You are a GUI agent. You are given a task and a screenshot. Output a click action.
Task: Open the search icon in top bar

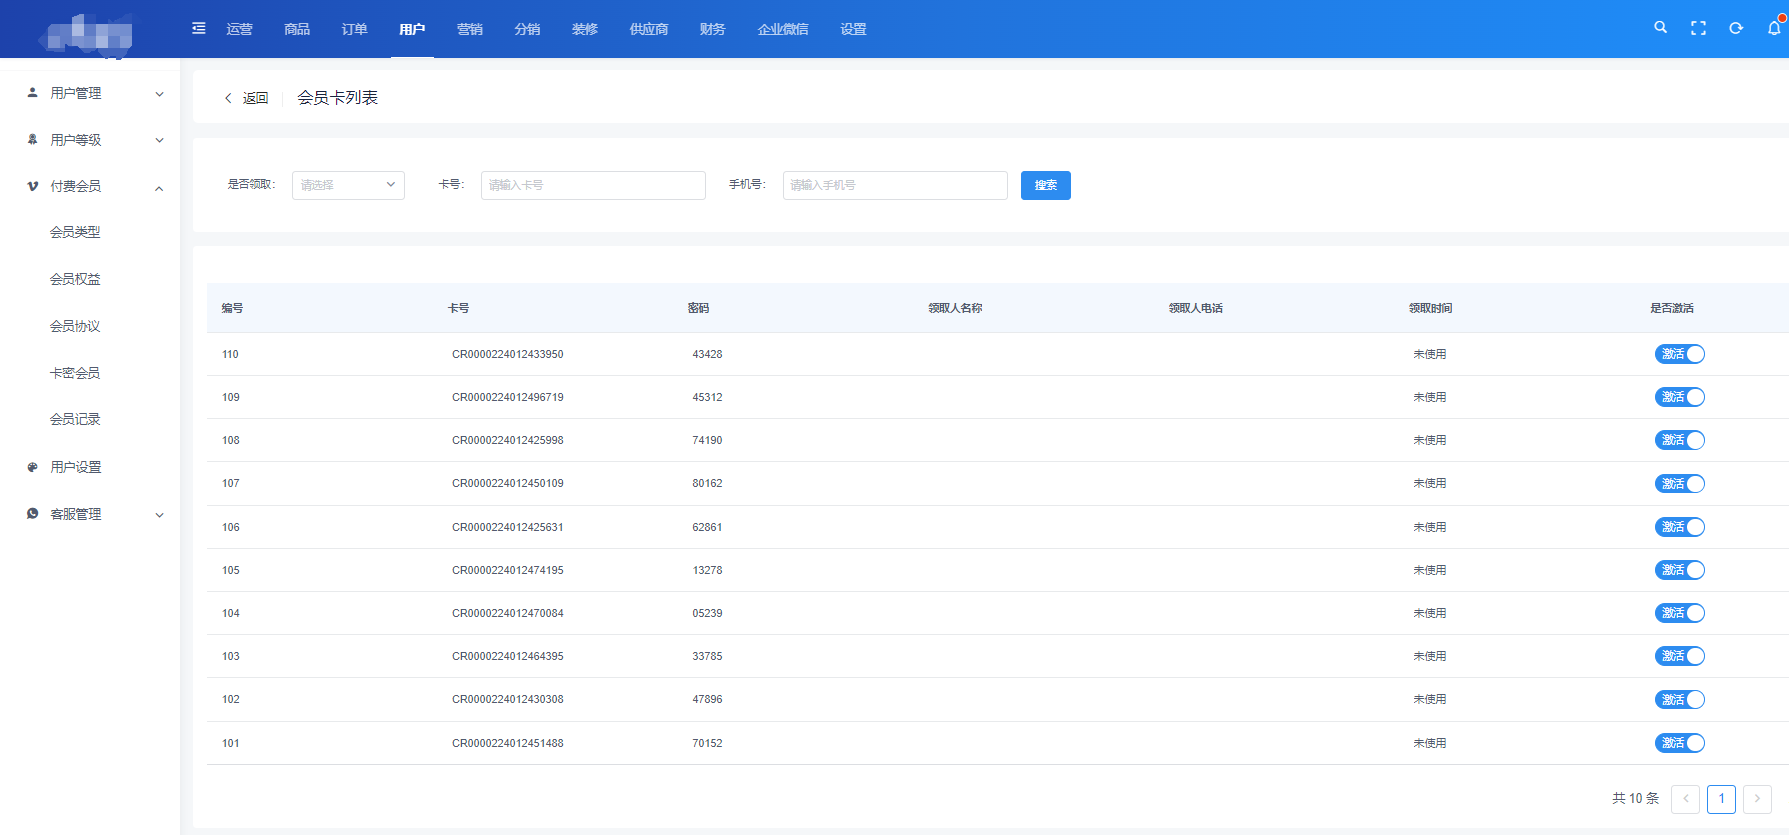(1660, 28)
